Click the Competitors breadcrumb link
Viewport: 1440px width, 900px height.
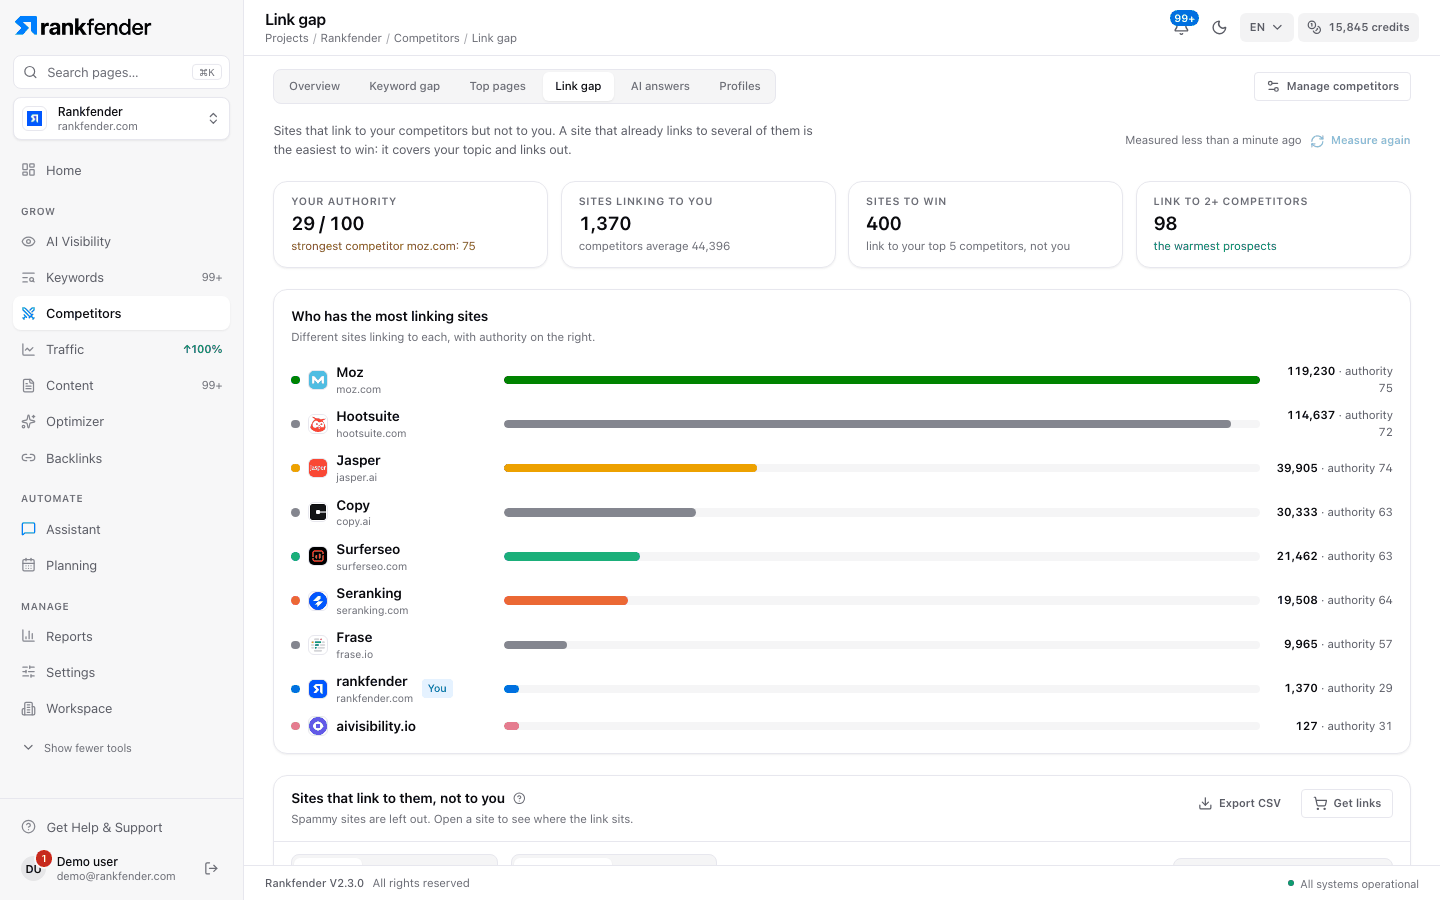pos(427,38)
